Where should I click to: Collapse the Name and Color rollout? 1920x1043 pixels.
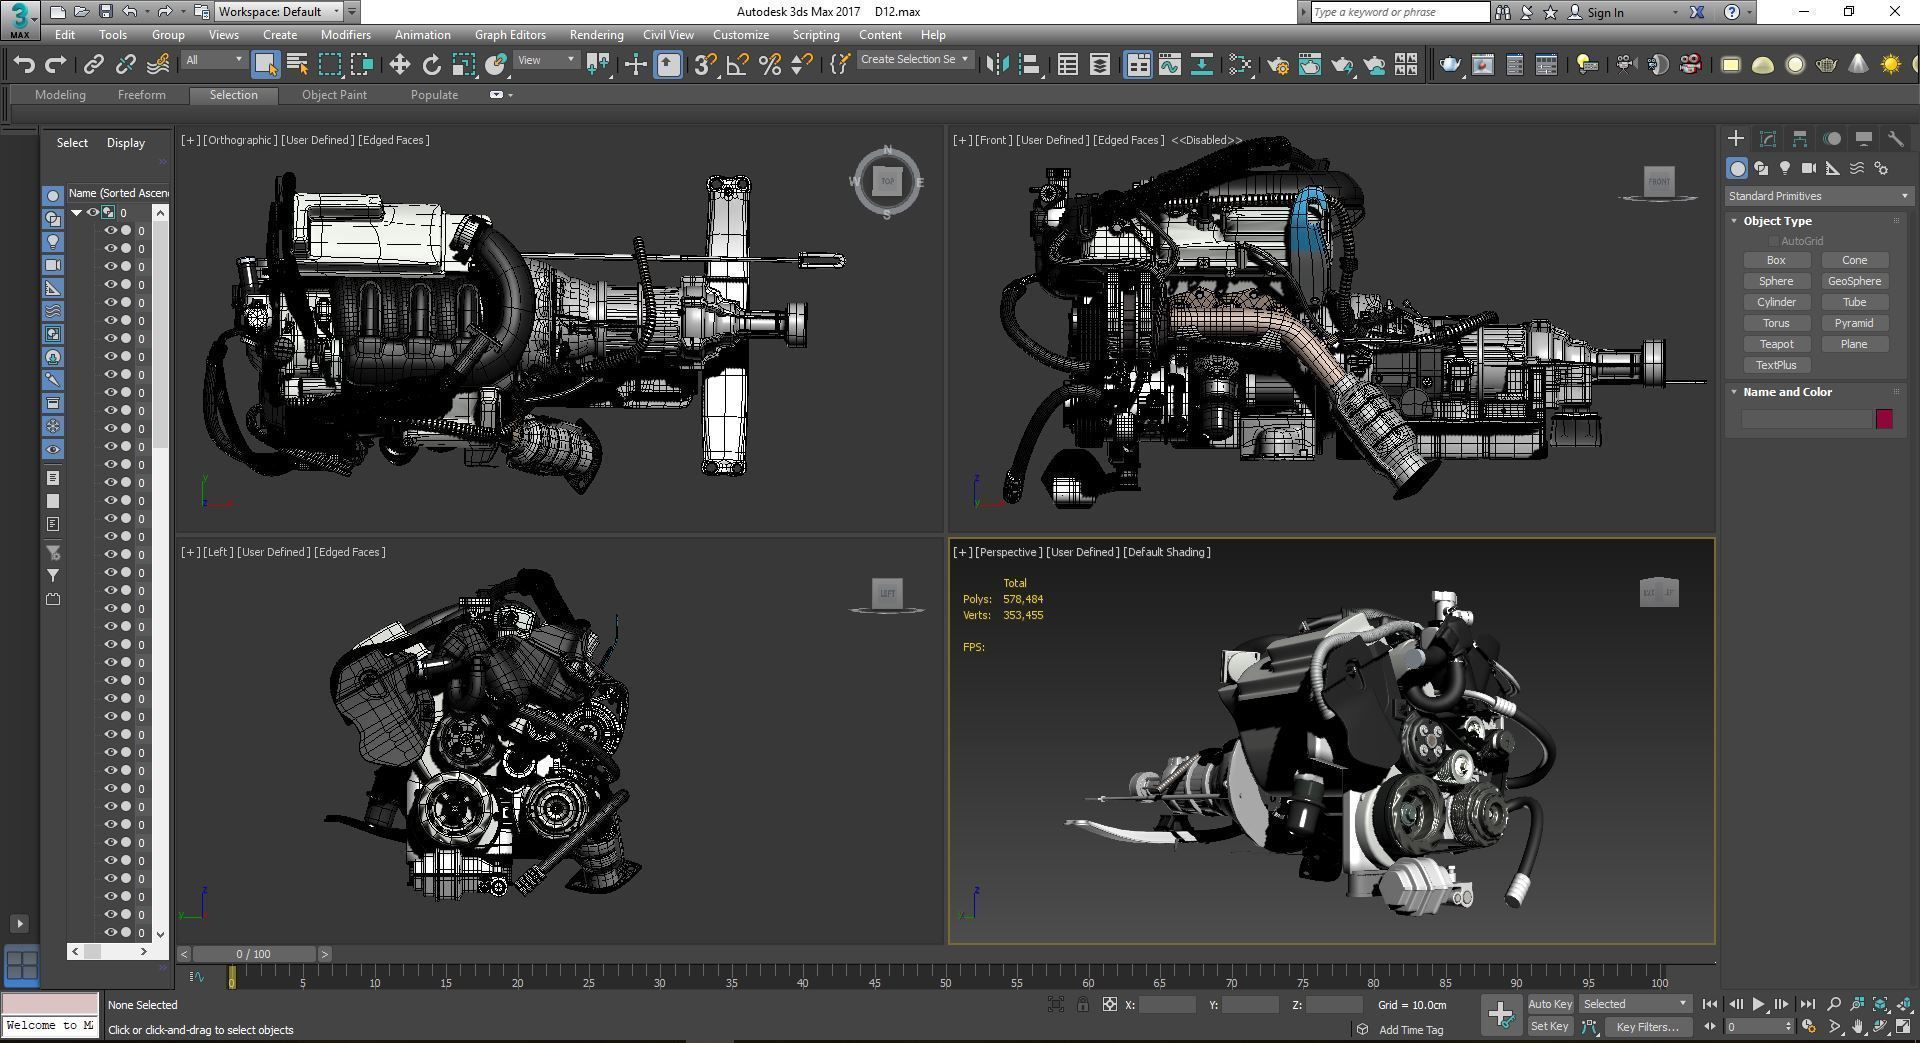pyautogui.click(x=1735, y=392)
